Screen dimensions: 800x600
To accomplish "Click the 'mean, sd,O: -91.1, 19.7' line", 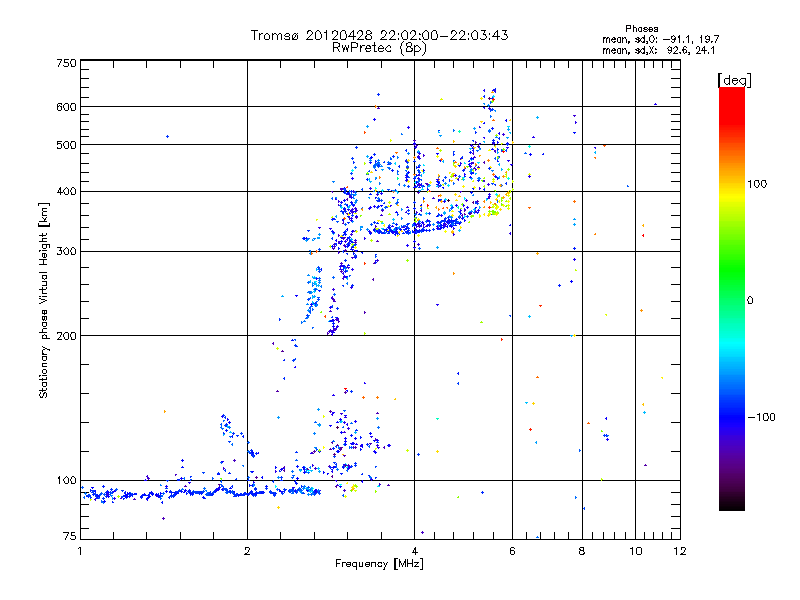I will pyautogui.click(x=661, y=39).
